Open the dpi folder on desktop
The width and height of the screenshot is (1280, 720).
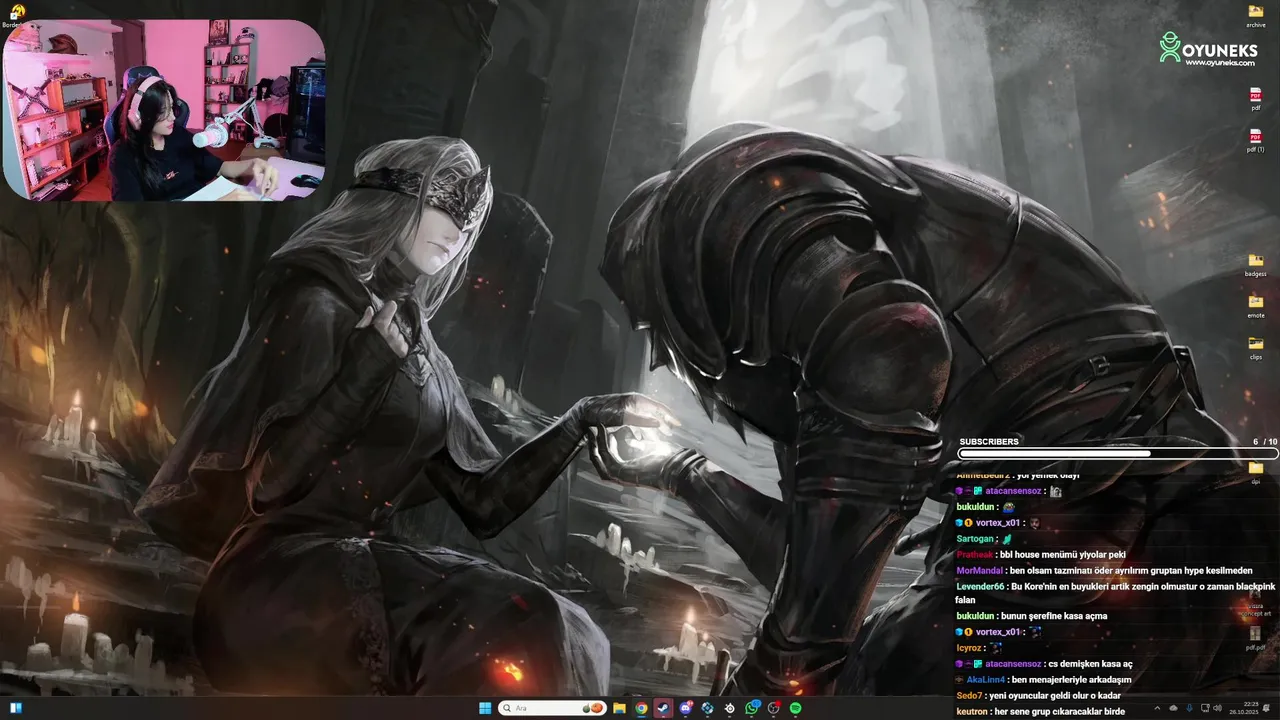[1256, 472]
